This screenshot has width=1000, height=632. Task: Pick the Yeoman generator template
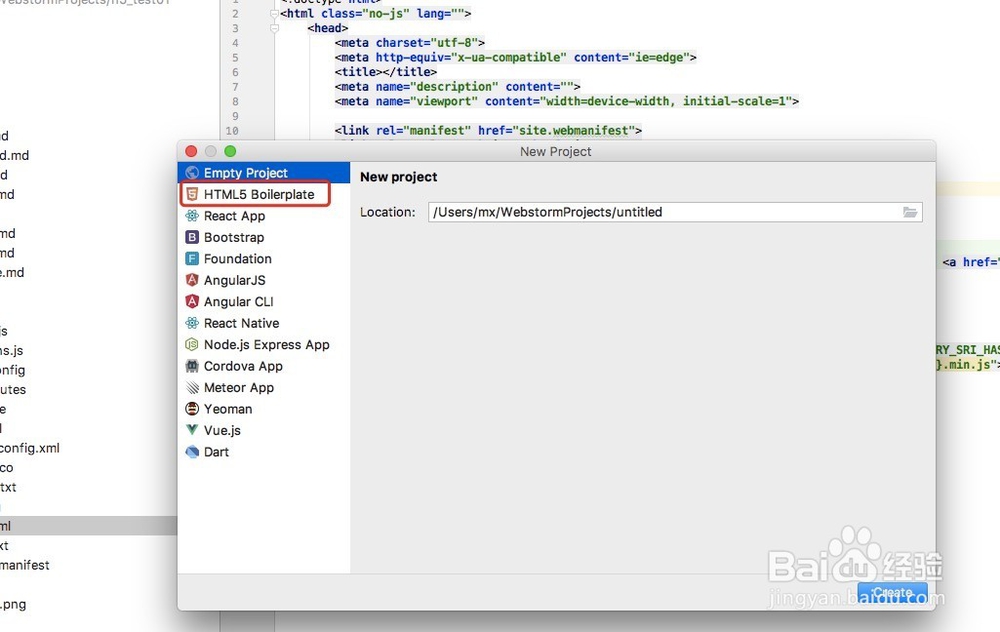point(191,409)
